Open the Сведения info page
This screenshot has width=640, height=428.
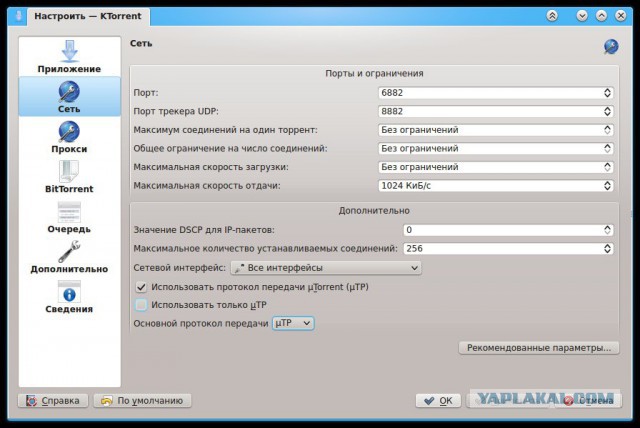[x=69, y=297]
